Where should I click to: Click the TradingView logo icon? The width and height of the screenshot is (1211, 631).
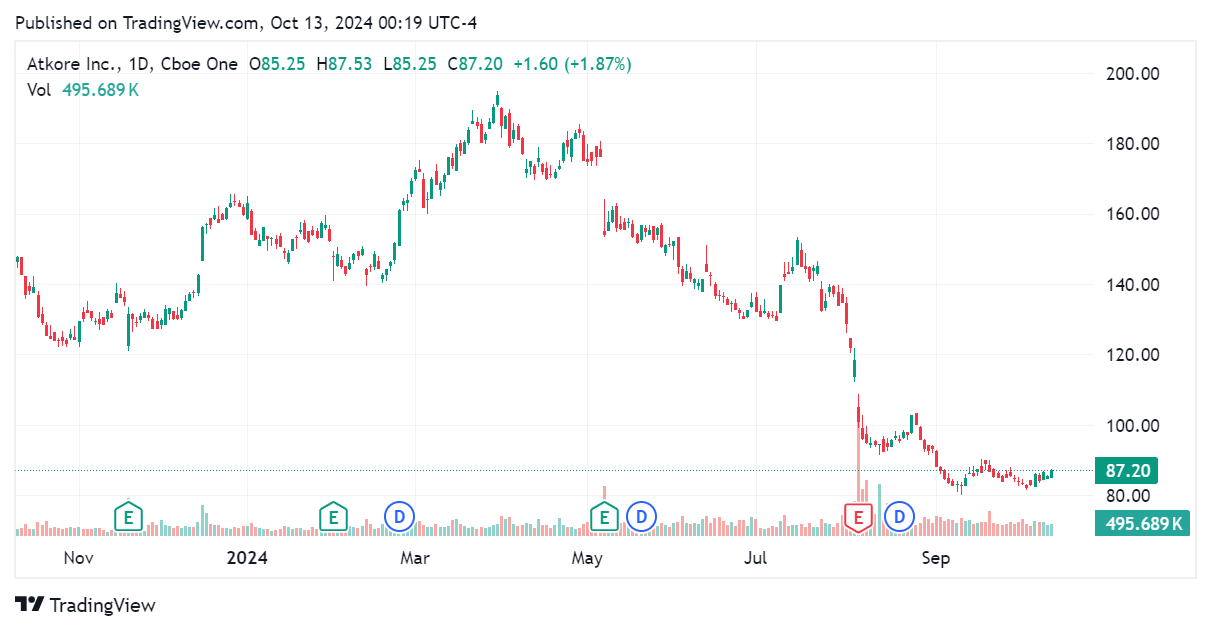(x=32, y=605)
